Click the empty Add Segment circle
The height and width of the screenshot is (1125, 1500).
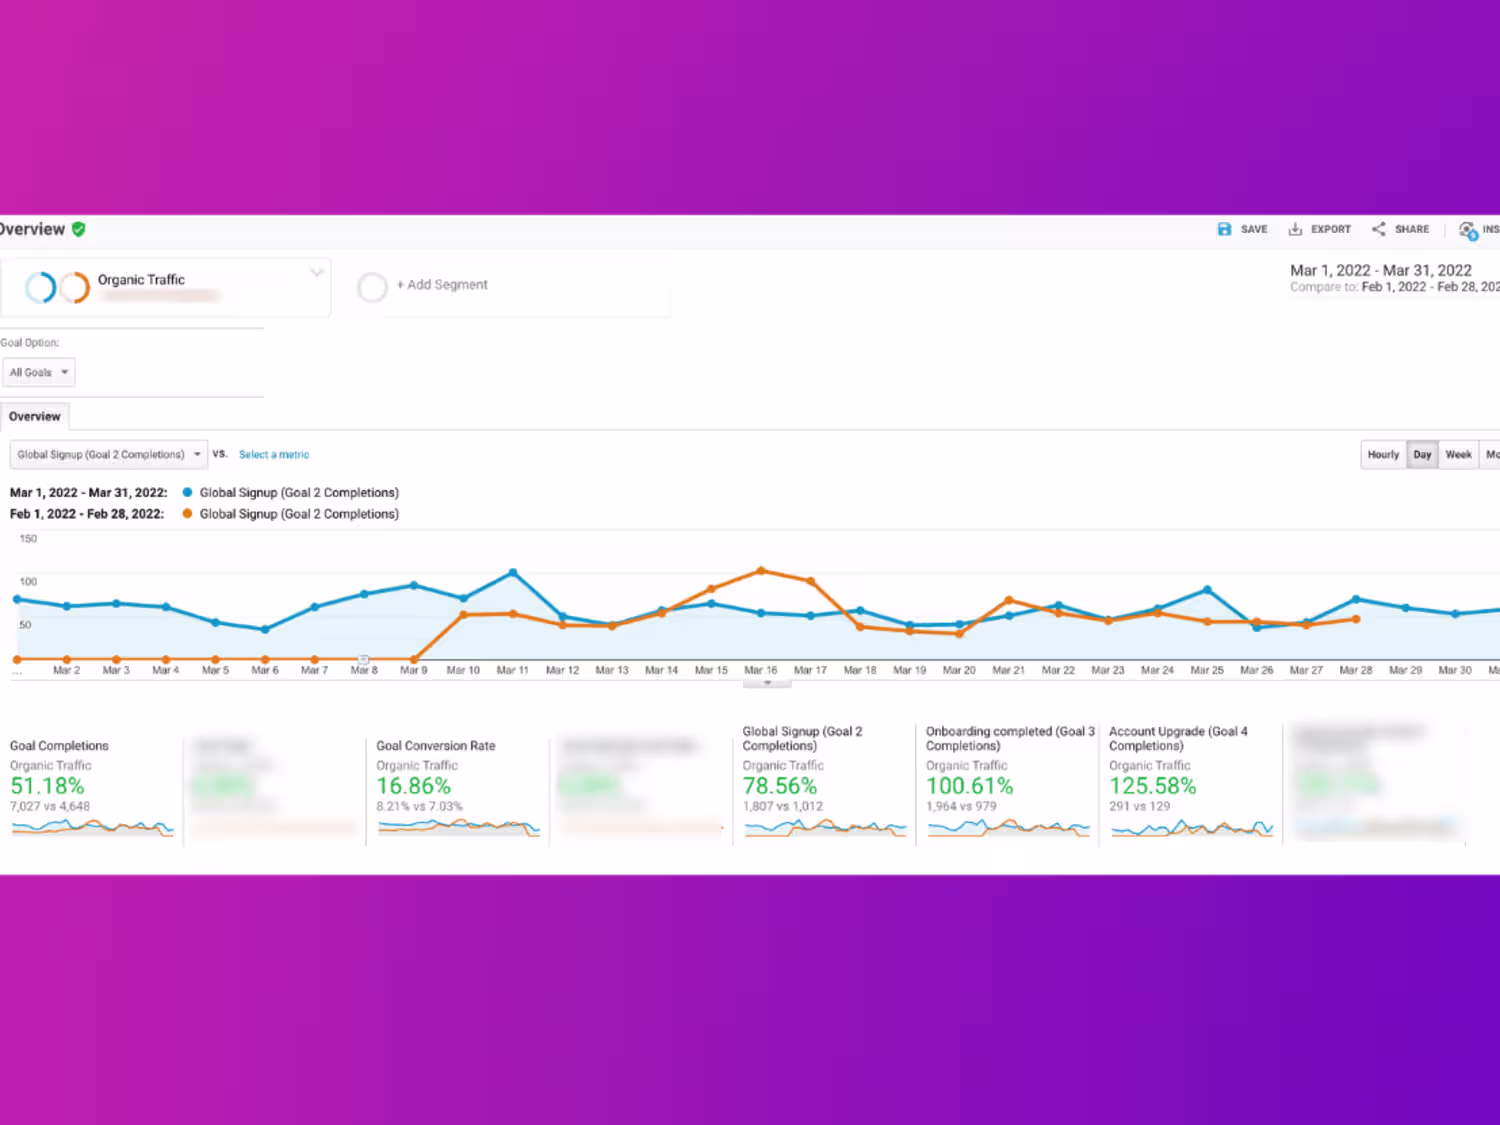pos(372,287)
